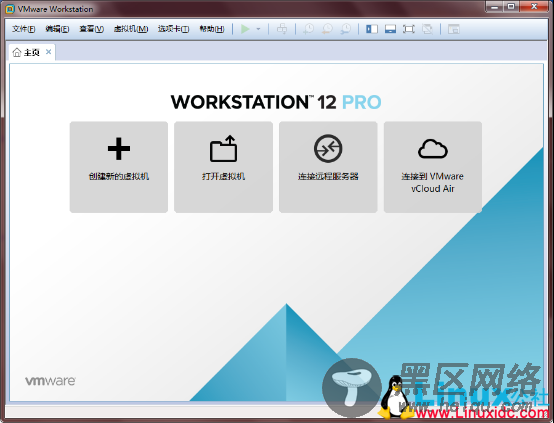Click the Unity mode toolbar icon
554x423 pixels.
click(427, 29)
